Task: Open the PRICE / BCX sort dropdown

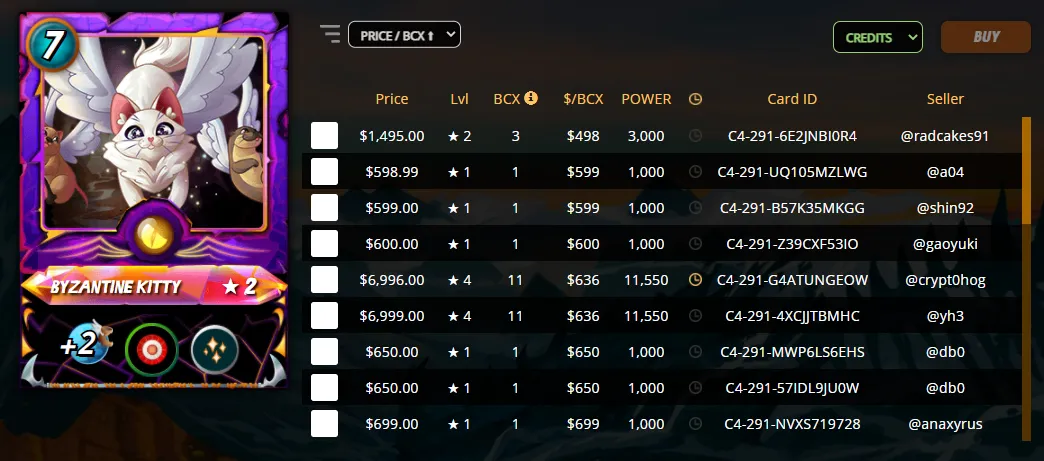Action: coord(404,35)
